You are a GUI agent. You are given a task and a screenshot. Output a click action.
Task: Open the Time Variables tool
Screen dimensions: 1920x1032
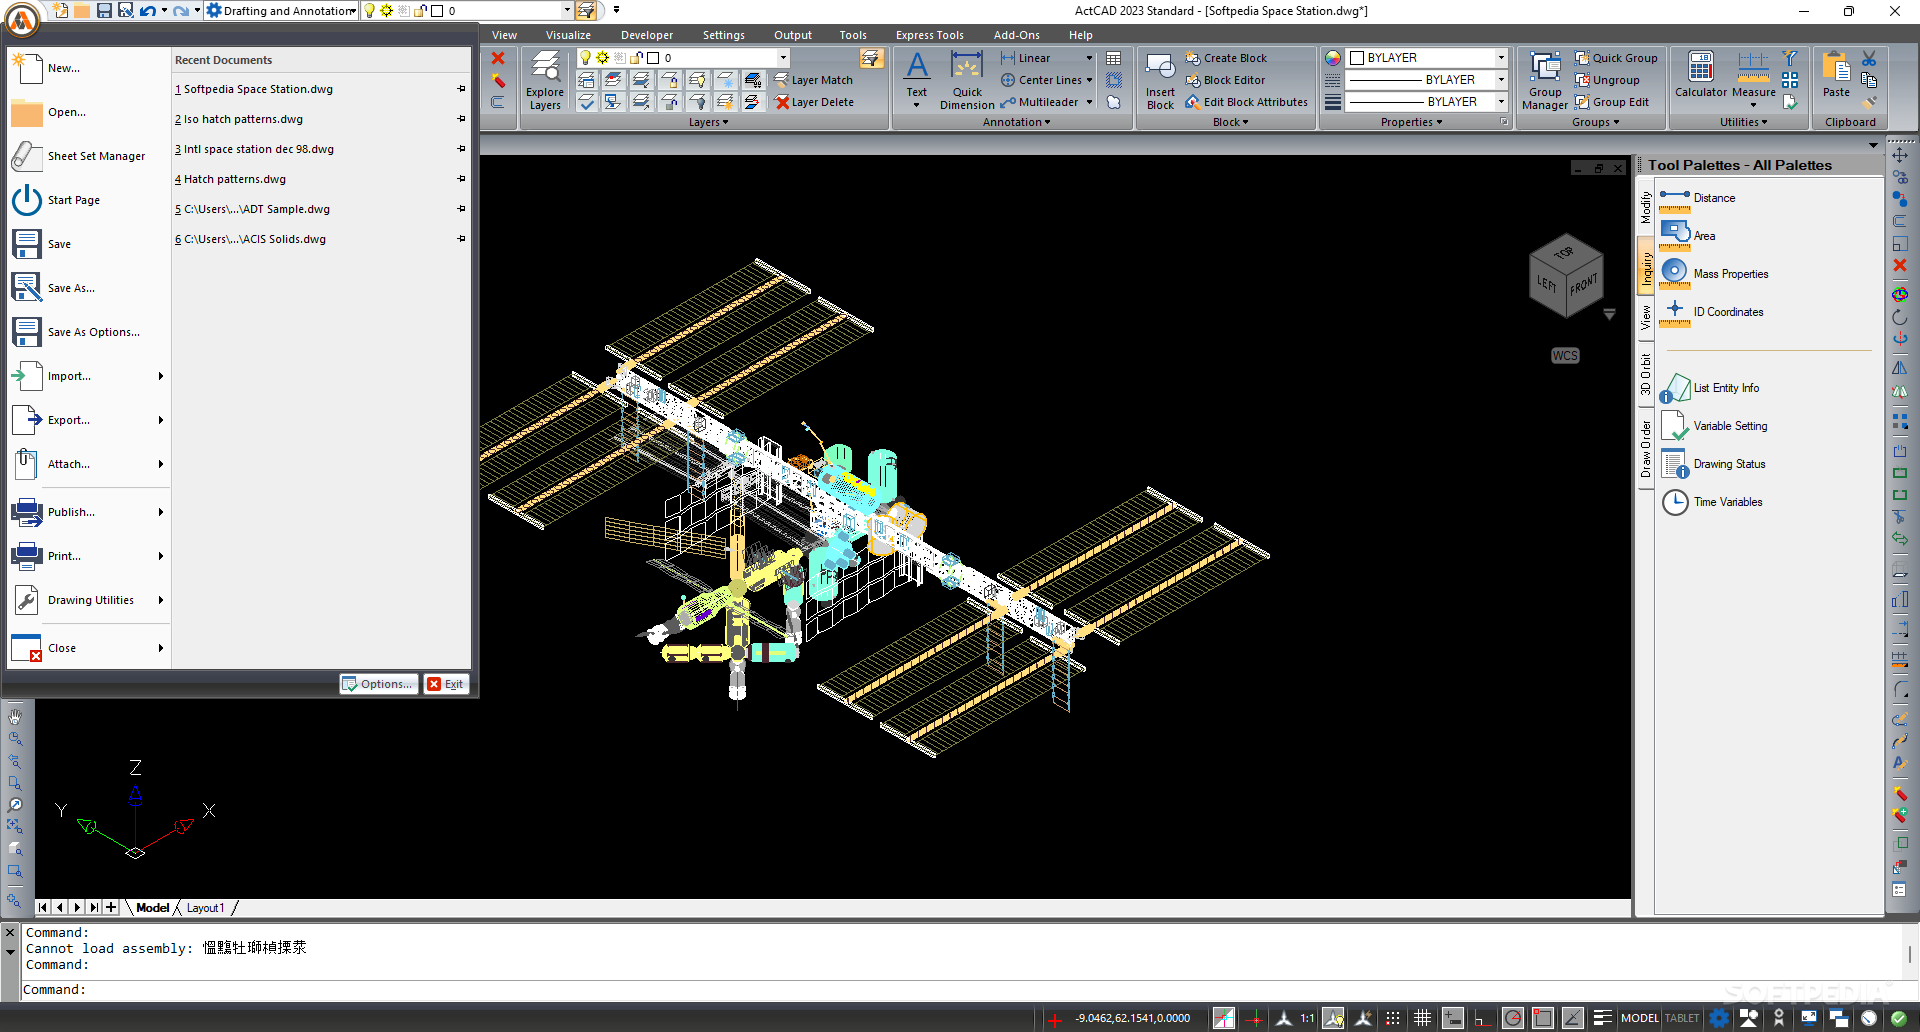(x=1712, y=502)
